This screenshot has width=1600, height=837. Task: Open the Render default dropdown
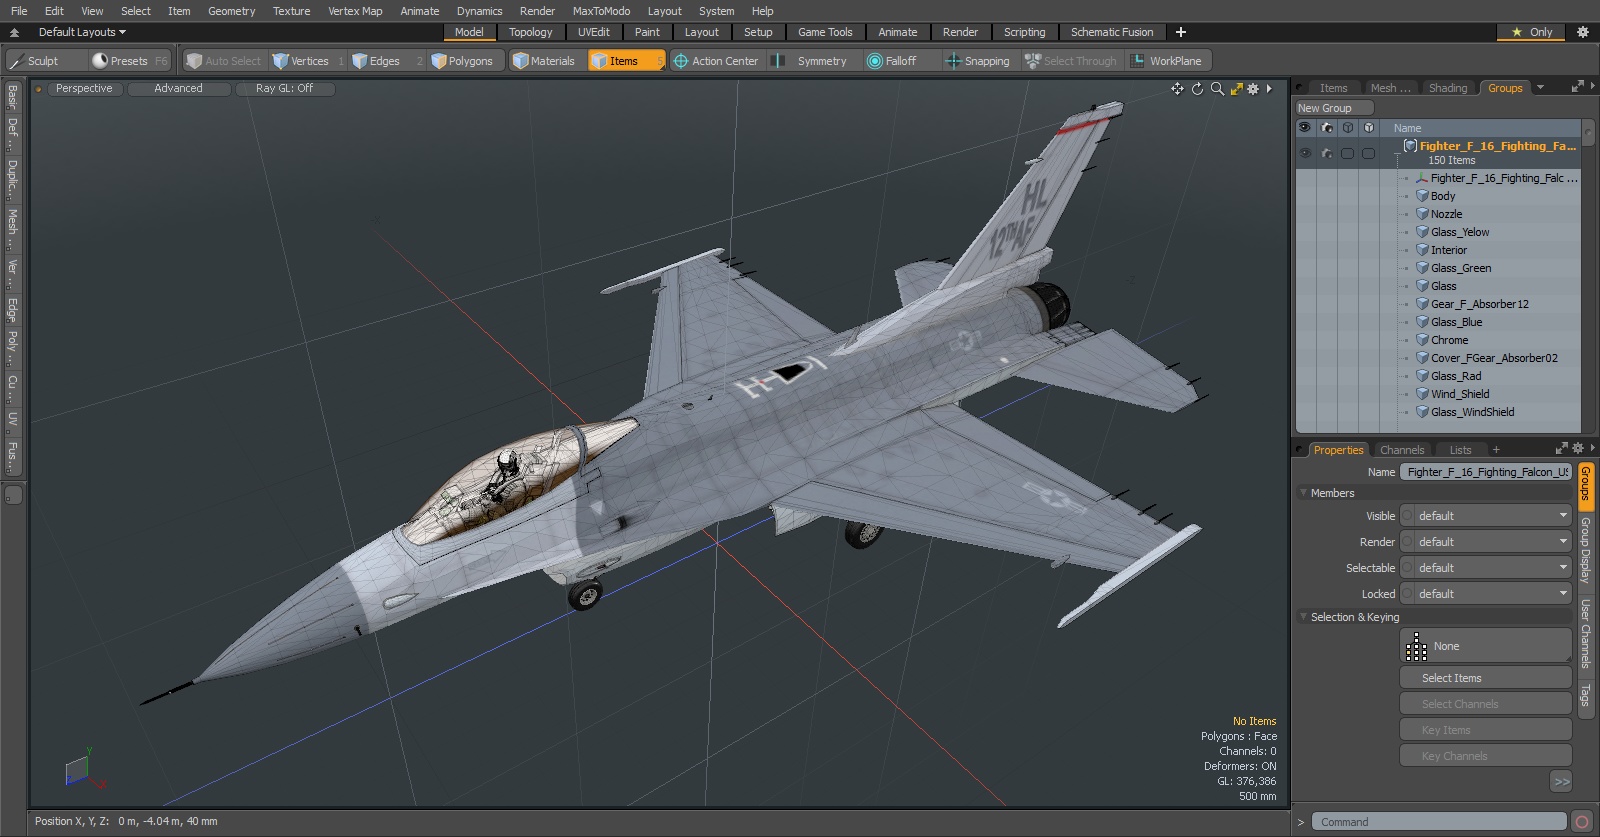[1486, 542]
